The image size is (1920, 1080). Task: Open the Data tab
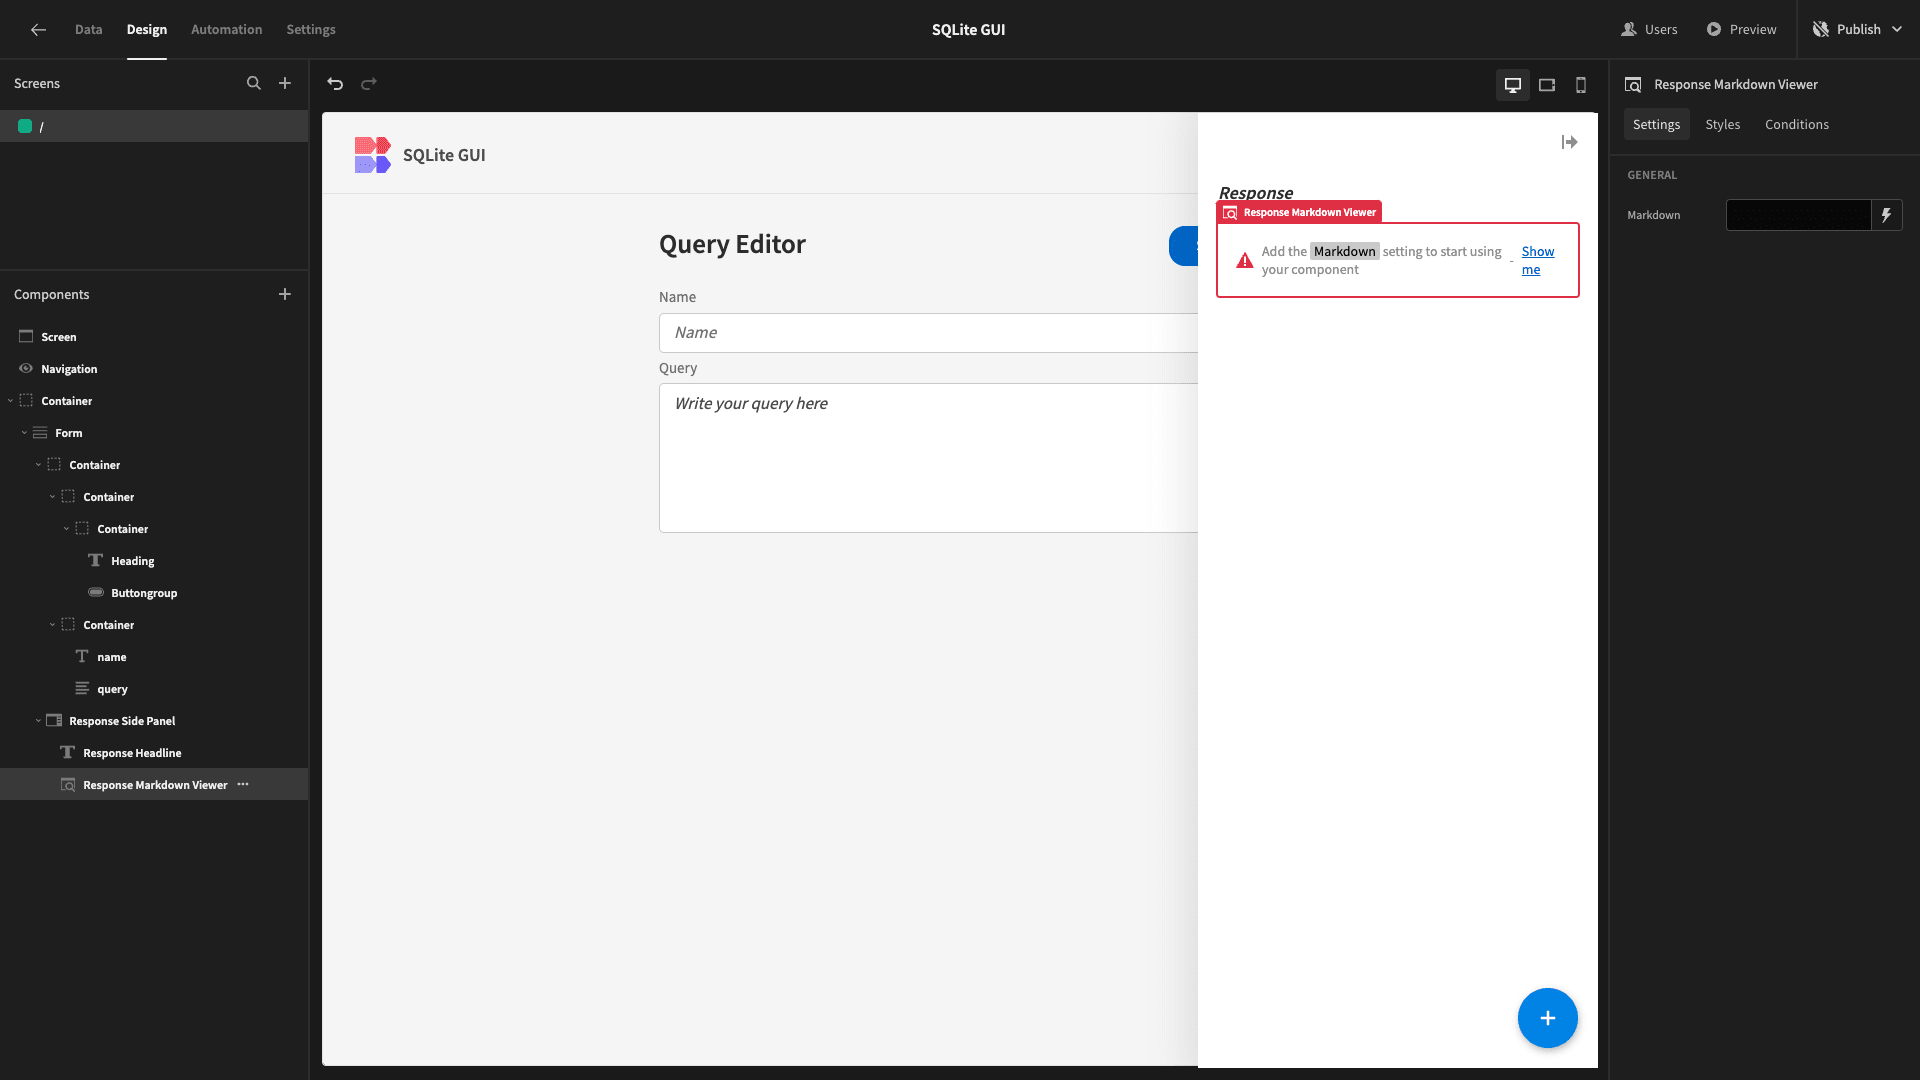click(x=88, y=30)
